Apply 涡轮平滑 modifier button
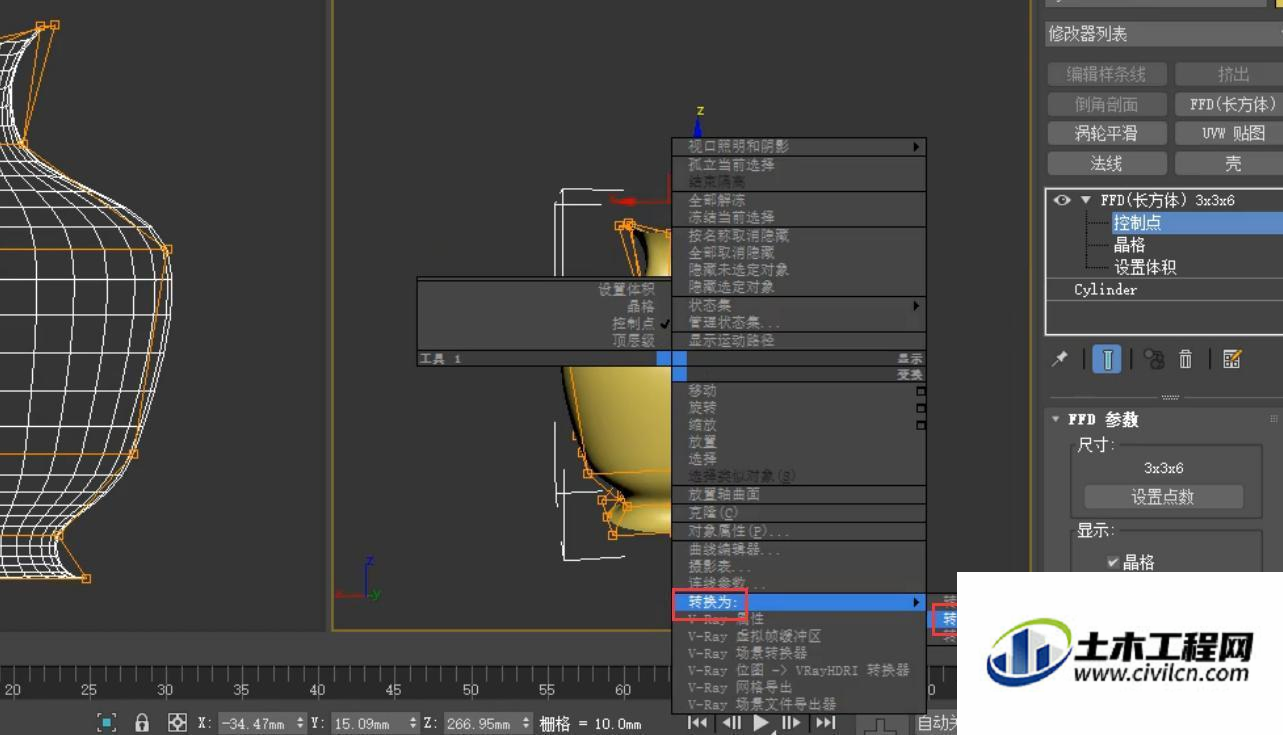 [x=1106, y=133]
